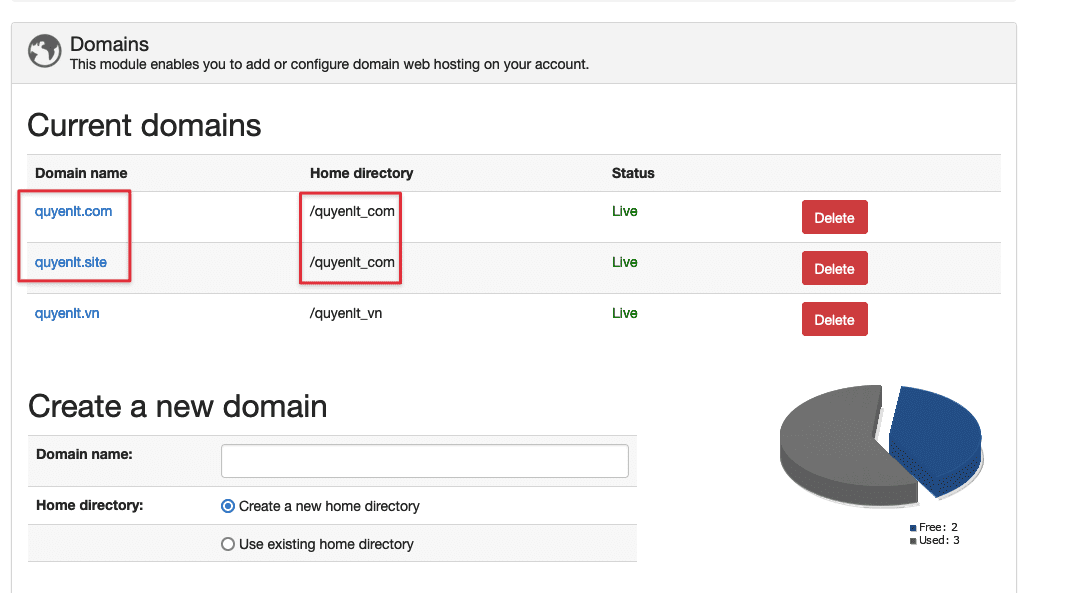
Task: Click the Status column header
Action: pos(633,172)
